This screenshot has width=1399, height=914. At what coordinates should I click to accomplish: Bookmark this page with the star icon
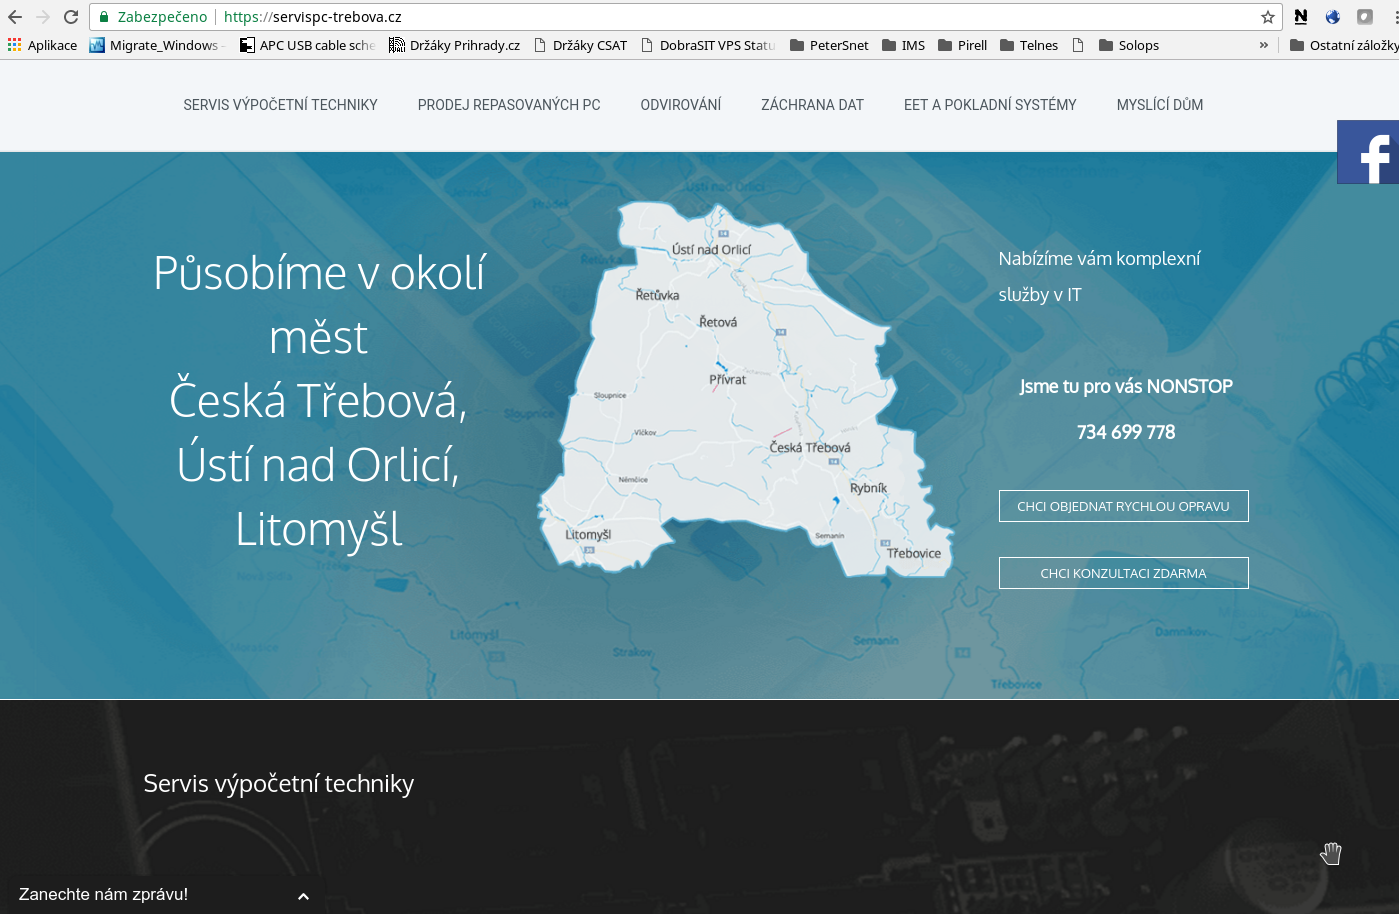click(x=1267, y=17)
